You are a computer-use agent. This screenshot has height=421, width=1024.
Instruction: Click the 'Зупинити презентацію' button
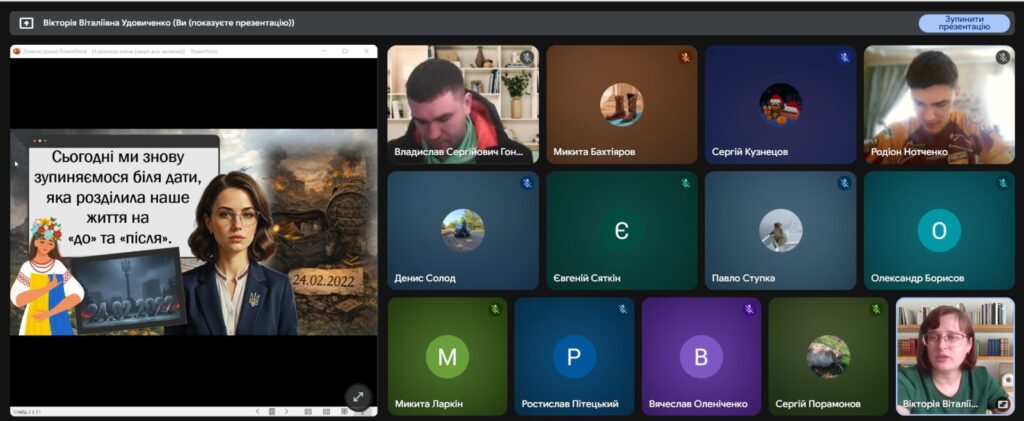[964, 23]
